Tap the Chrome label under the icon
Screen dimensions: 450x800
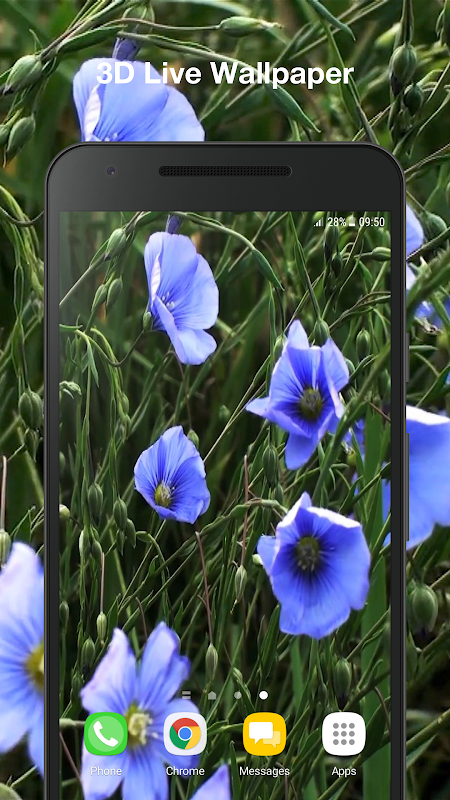[185, 771]
